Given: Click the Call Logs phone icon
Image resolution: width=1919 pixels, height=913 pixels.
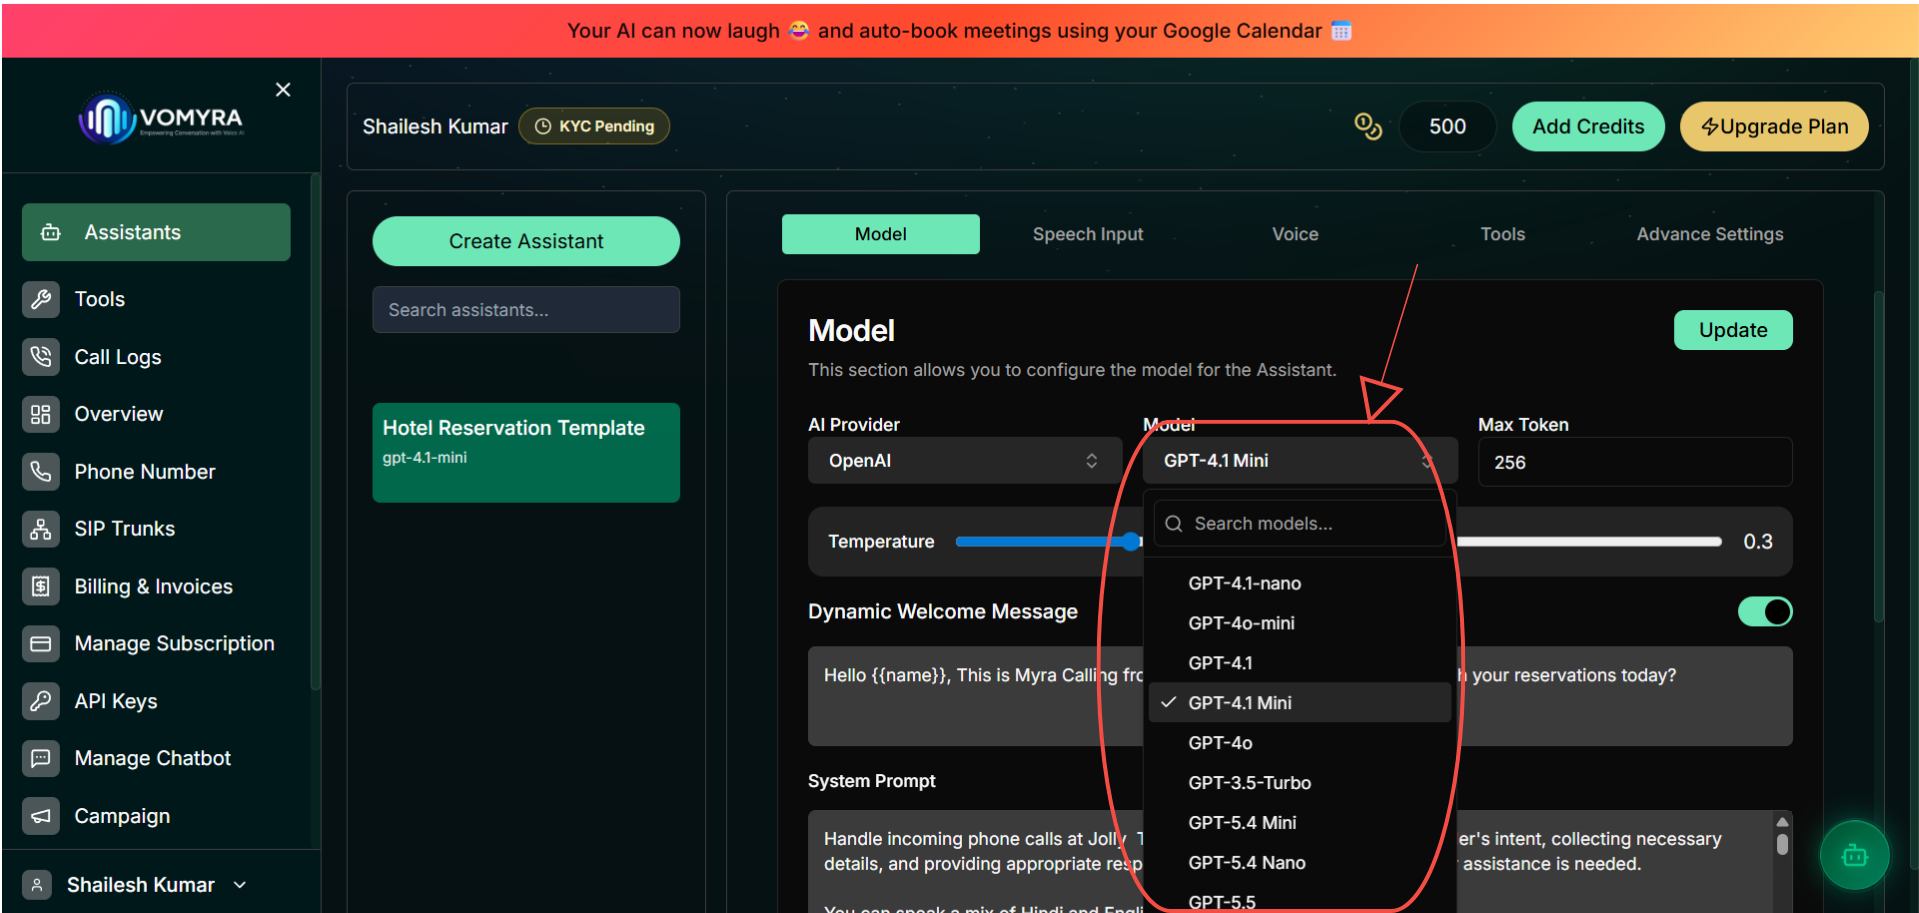Looking at the screenshot, I should 41,356.
